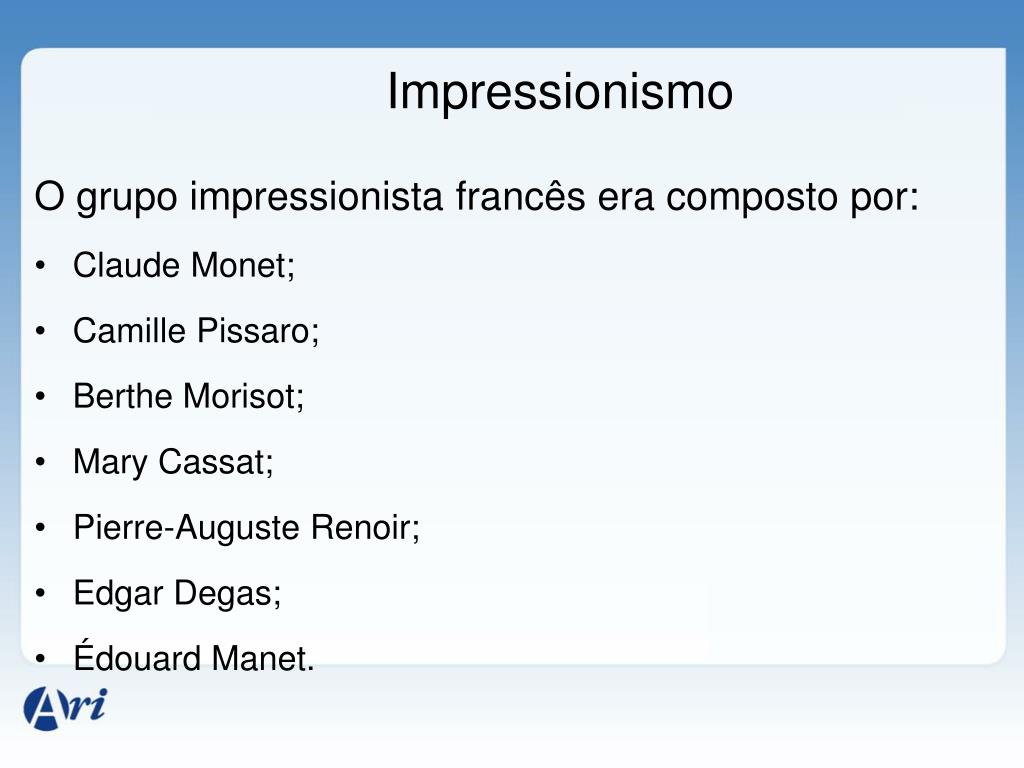The width and height of the screenshot is (1024, 768).
Task: Click the word "francês" in the heading sentence
Action: 520,195
